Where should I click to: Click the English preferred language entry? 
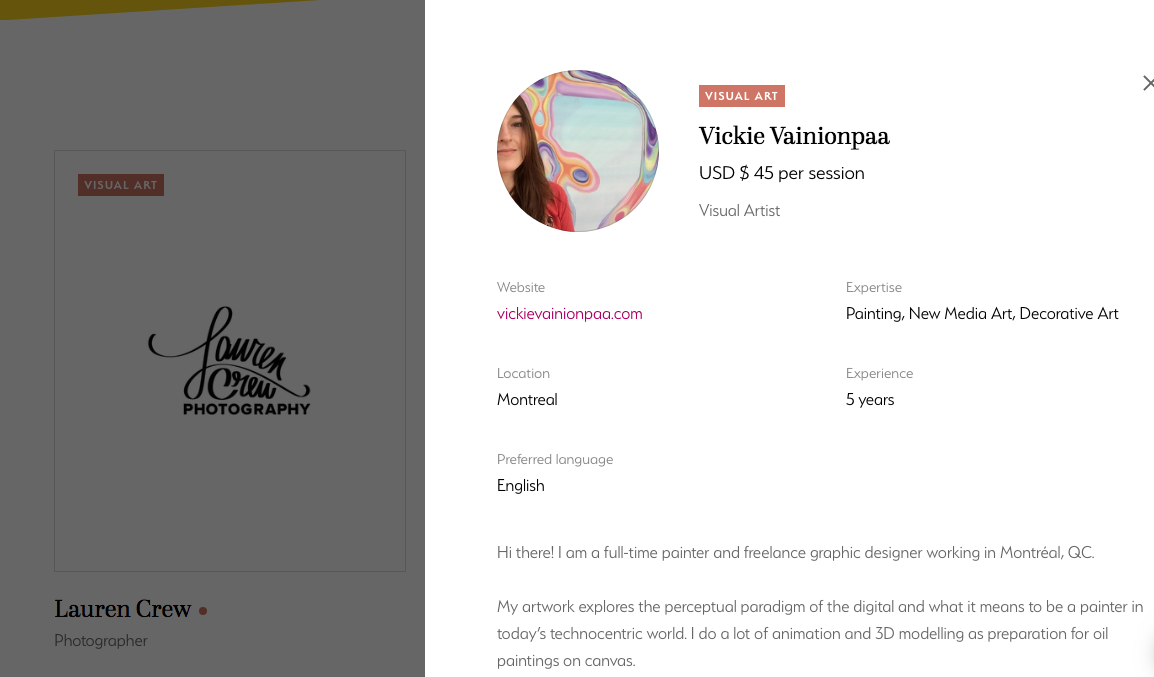520,485
